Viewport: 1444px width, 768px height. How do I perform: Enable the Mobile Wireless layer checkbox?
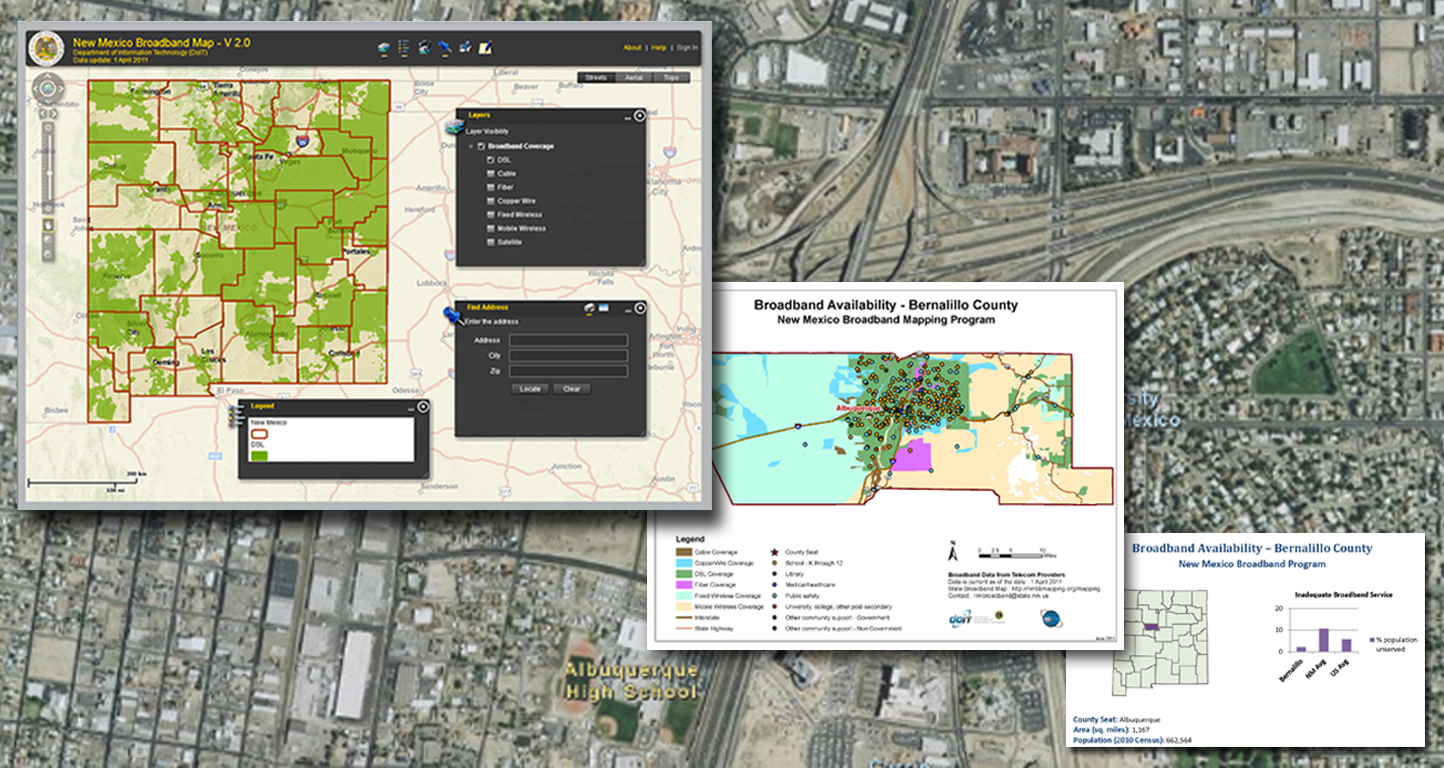coord(490,228)
